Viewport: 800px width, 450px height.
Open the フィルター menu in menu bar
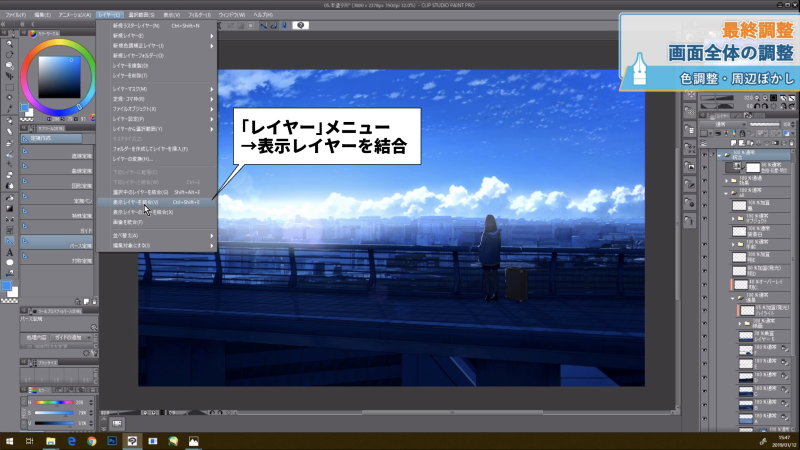pos(199,15)
